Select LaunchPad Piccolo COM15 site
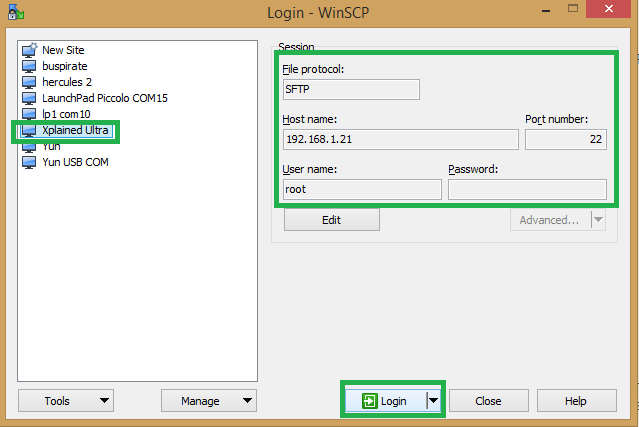Screen dimensions: 639x427 (x=105, y=98)
